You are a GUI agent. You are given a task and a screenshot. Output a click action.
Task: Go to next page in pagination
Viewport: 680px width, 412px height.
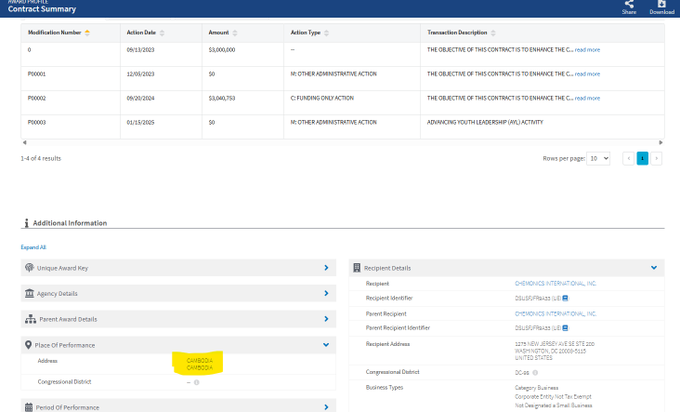tap(658, 158)
